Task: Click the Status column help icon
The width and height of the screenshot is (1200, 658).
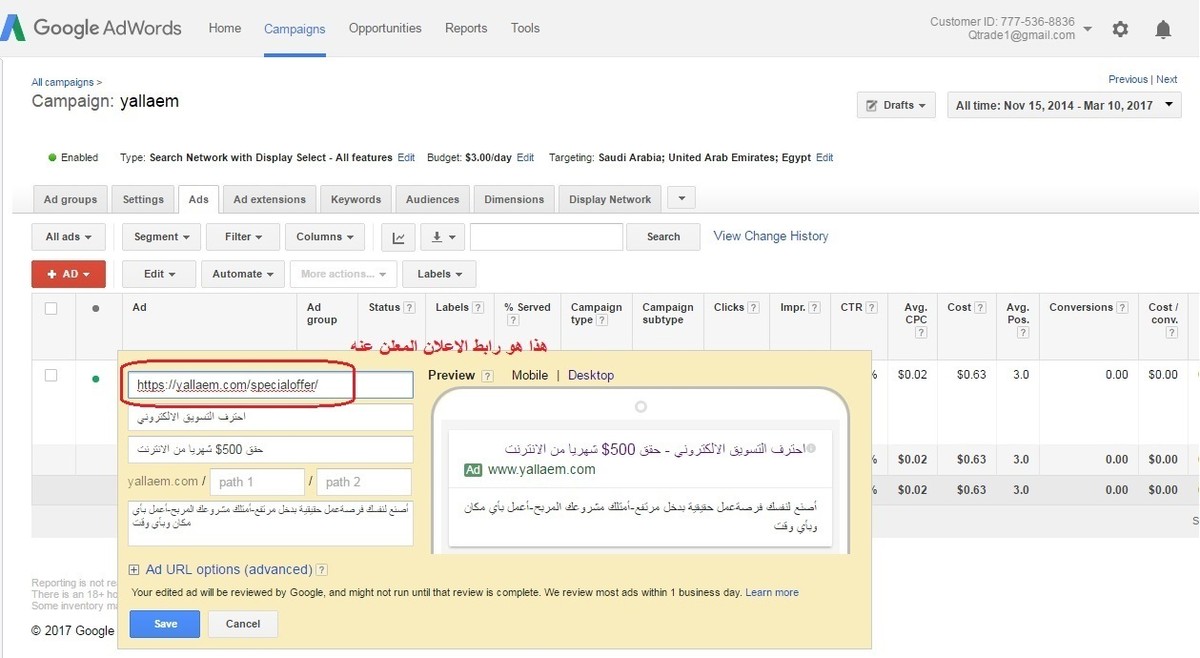Action: pyautogui.click(x=409, y=308)
